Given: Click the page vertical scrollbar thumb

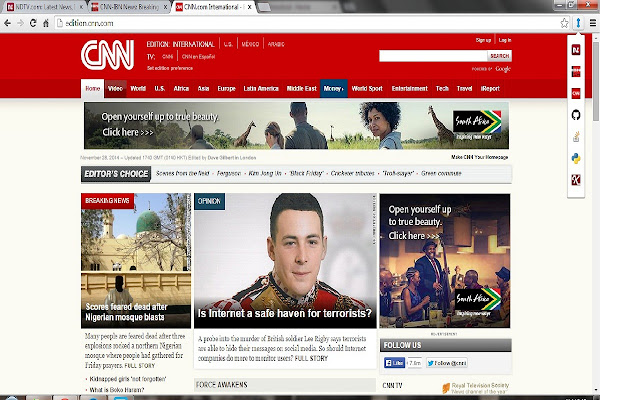Looking at the screenshot, I should [x=596, y=80].
